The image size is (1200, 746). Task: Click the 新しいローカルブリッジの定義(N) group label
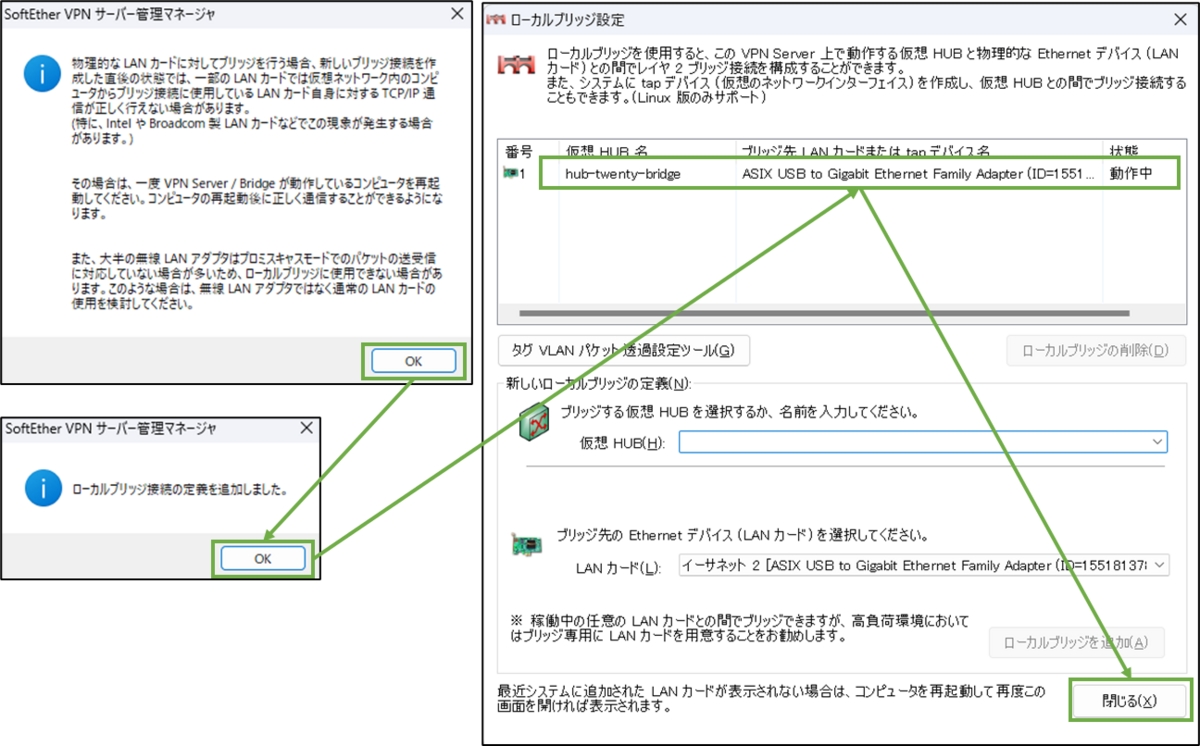[x=598, y=383]
